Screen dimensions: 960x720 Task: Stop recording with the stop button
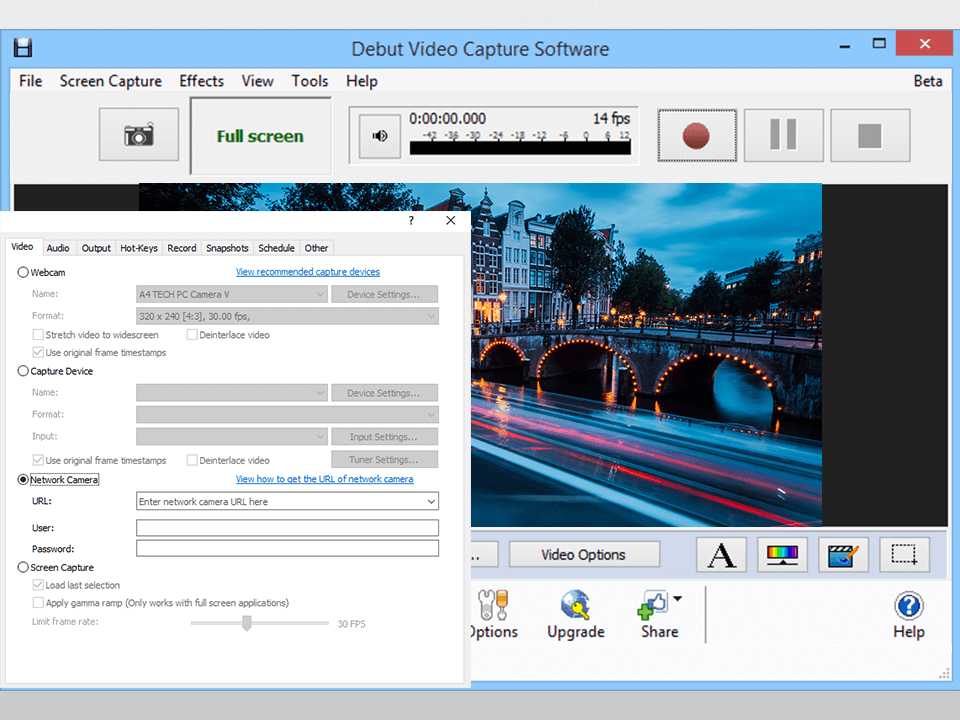(x=870, y=136)
